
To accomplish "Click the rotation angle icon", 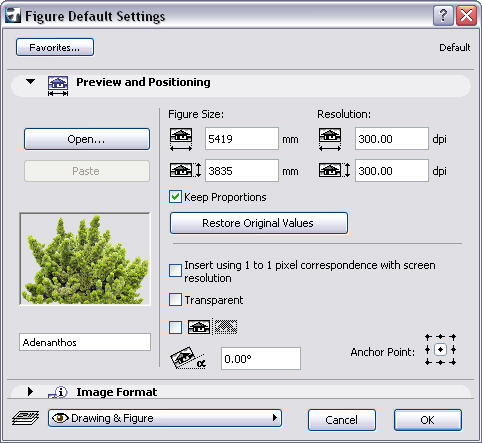I will pos(188,358).
